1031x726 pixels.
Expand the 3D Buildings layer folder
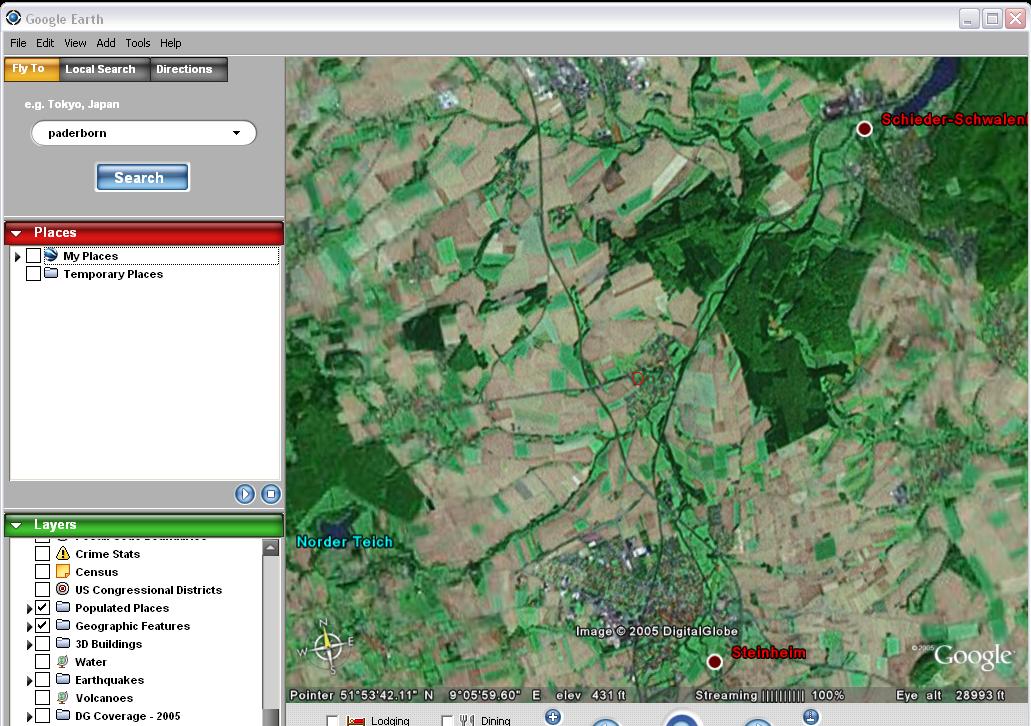pyautogui.click(x=30, y=644)
